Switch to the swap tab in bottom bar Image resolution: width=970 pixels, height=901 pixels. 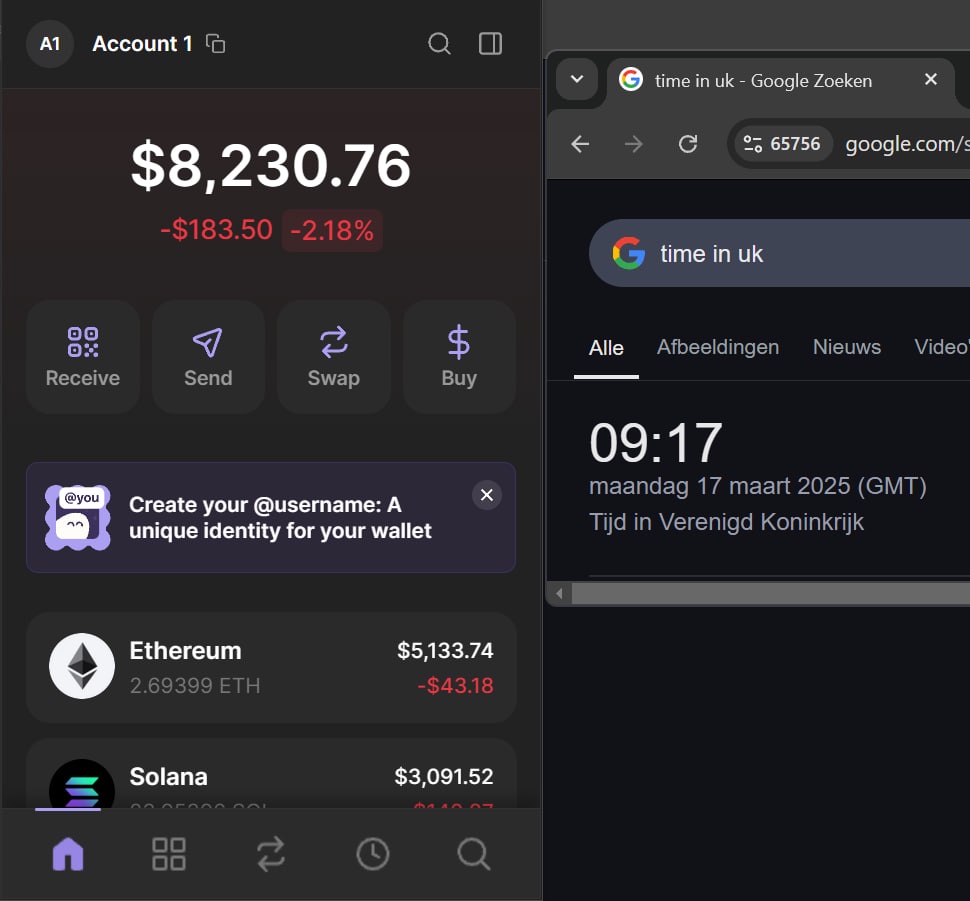tap(271, 854)
